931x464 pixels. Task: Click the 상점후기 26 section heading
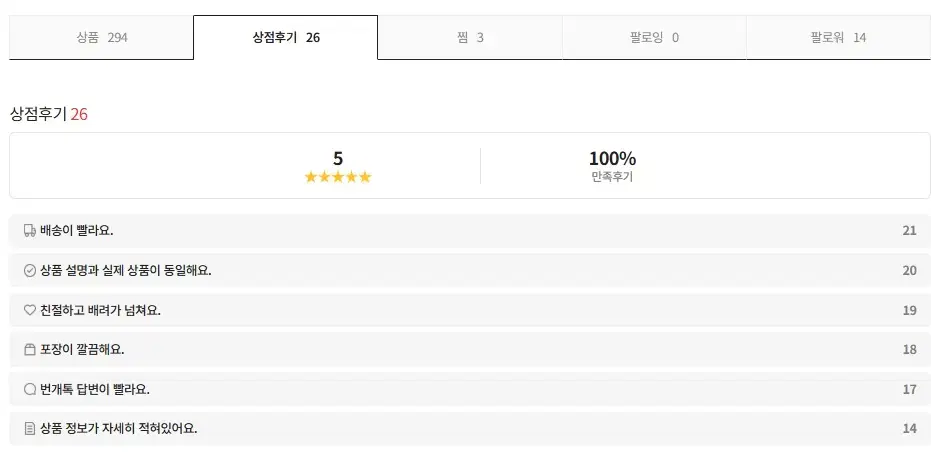coord(49,114)
